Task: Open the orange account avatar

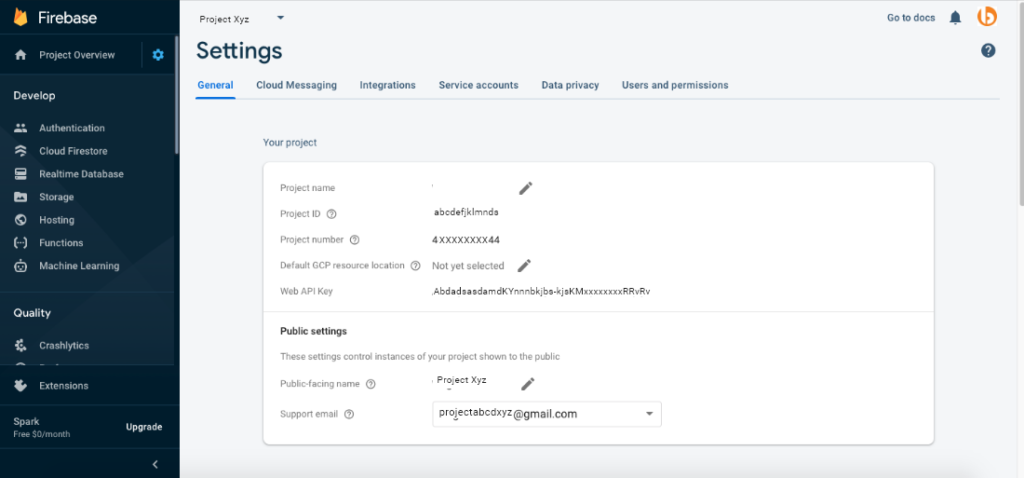Action: [987, 17]
